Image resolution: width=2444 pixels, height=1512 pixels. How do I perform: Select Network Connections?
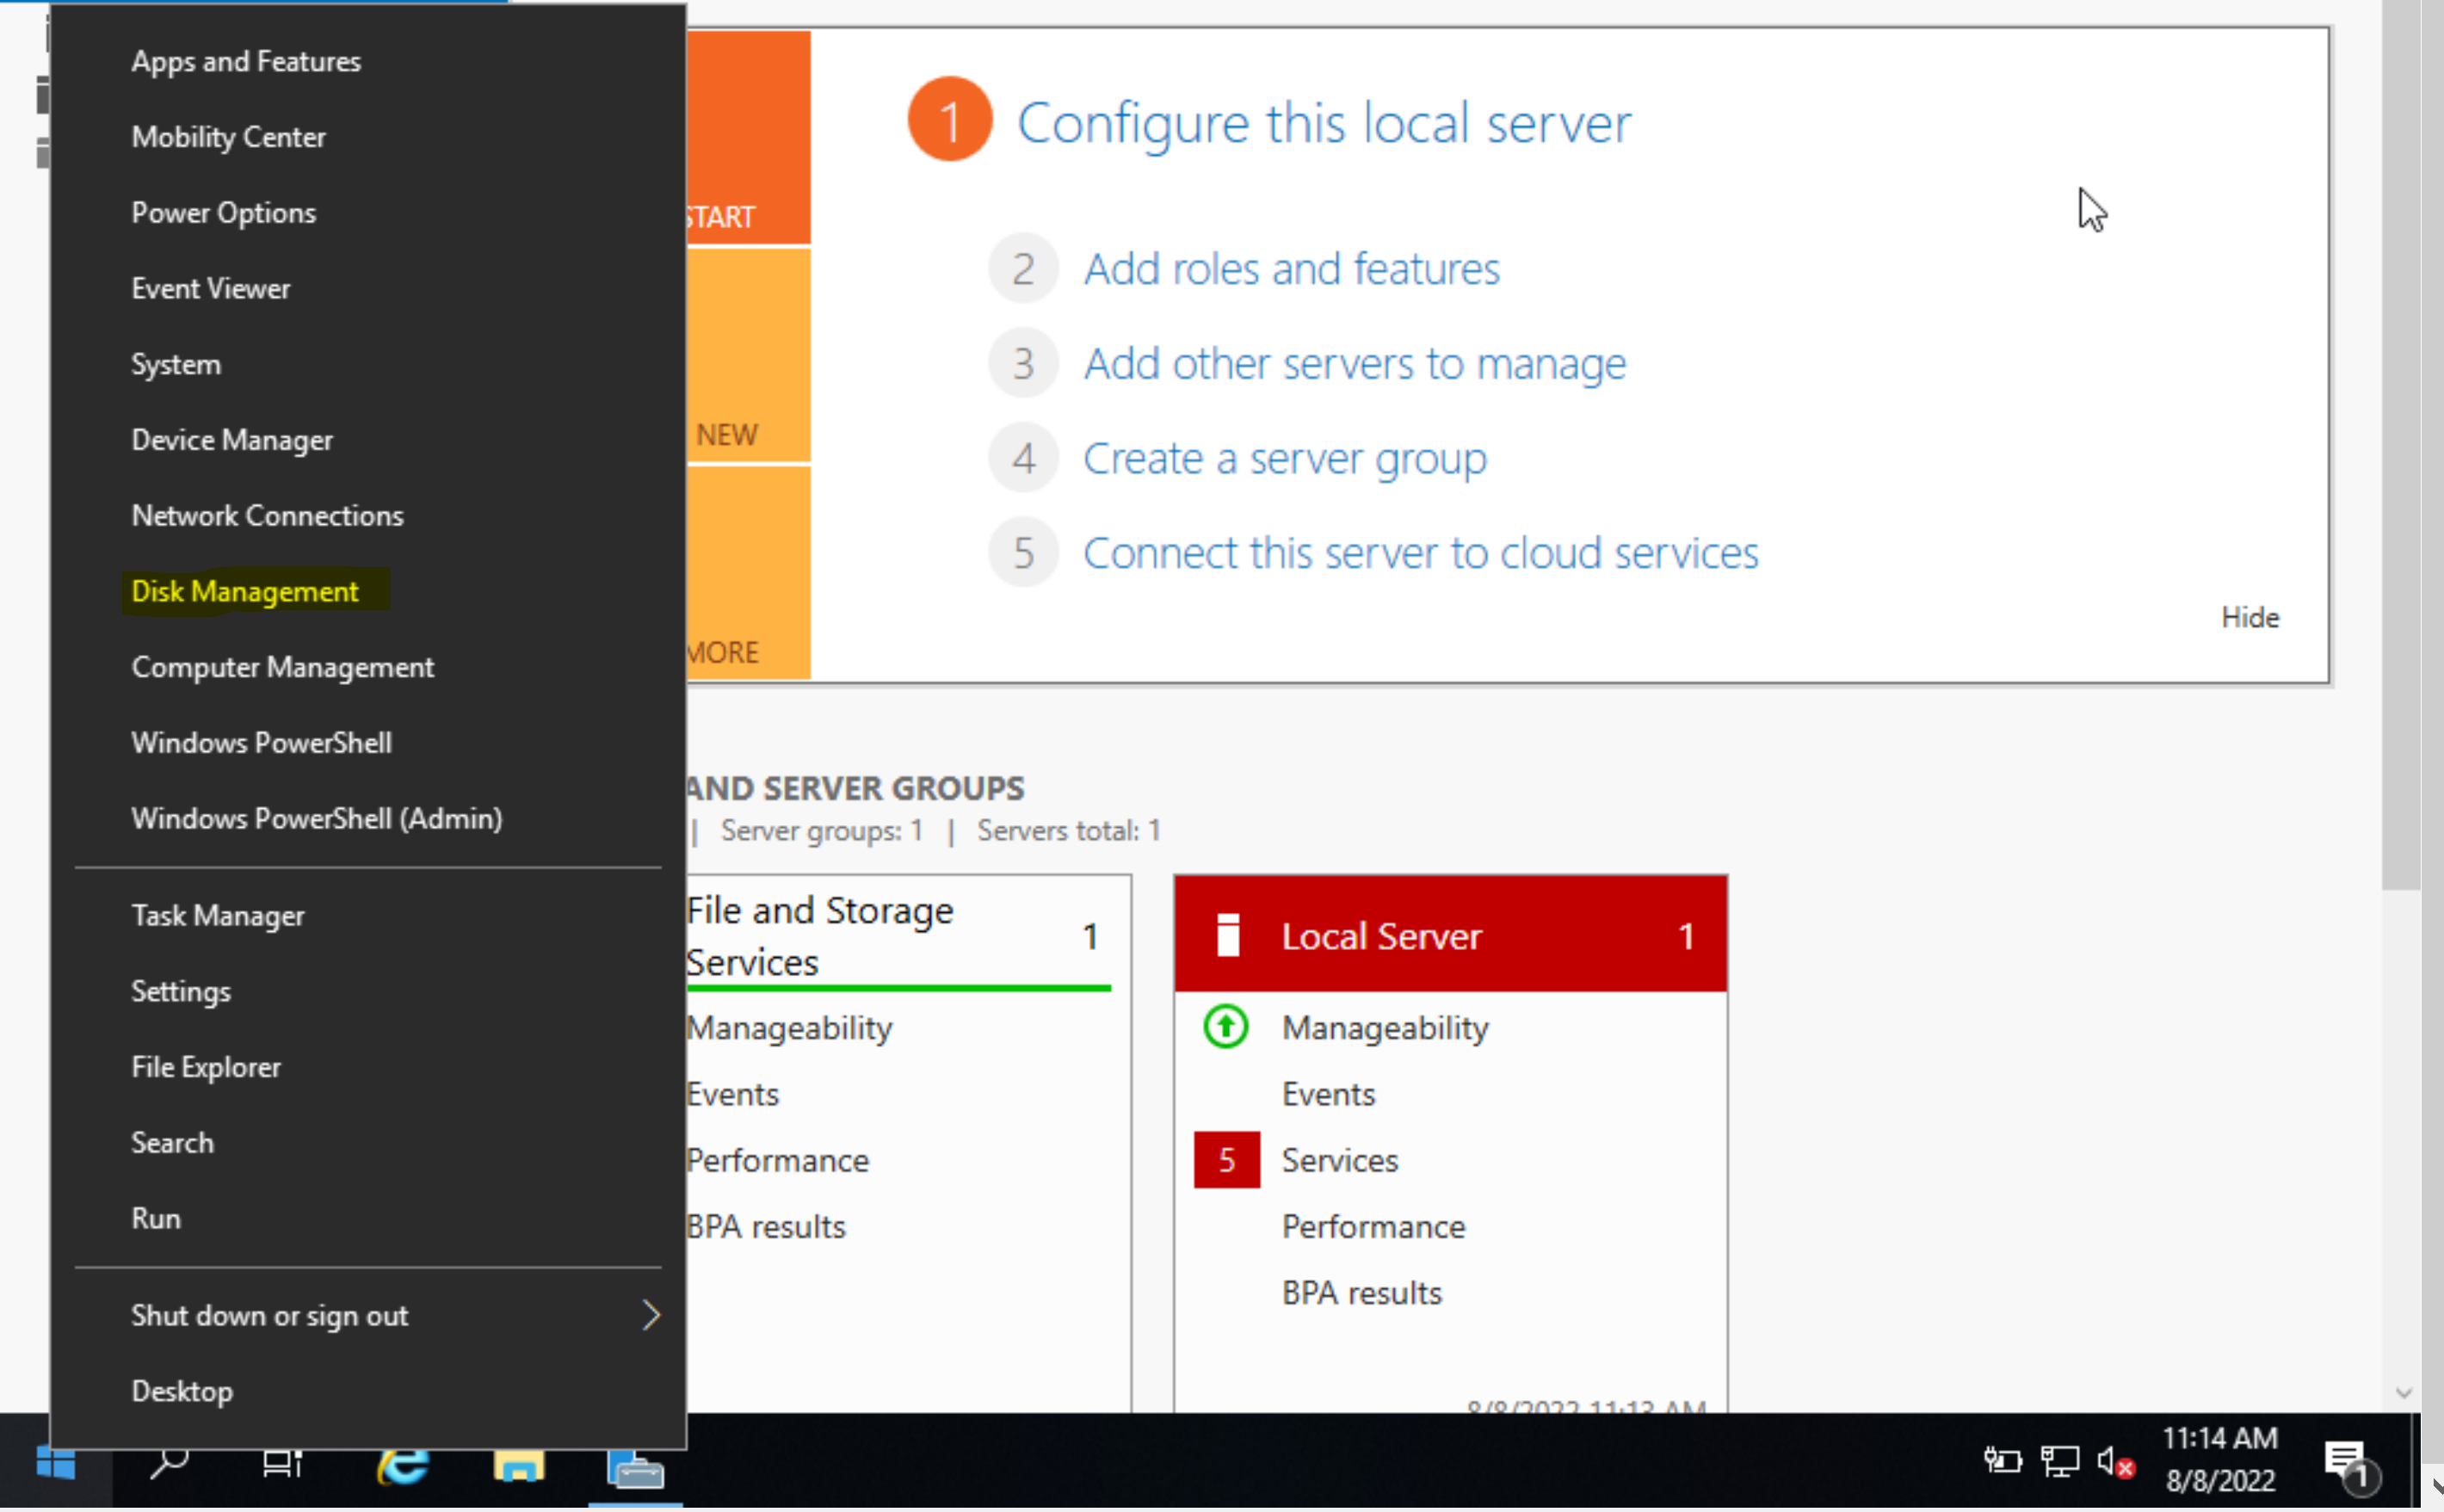pos(268,516)
